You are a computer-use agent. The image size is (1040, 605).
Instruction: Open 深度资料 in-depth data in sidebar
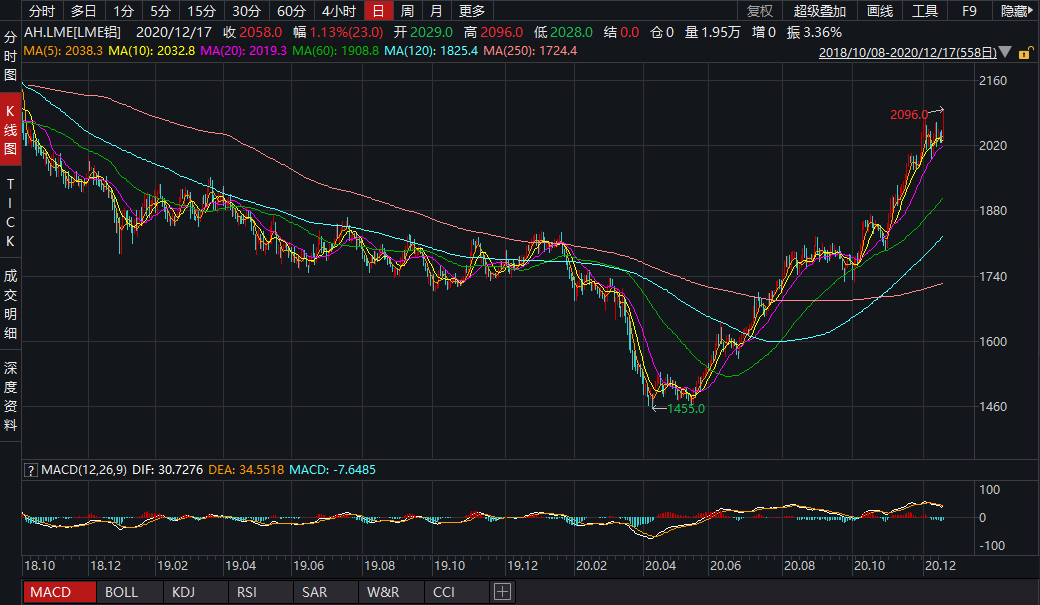coord(10,398)
